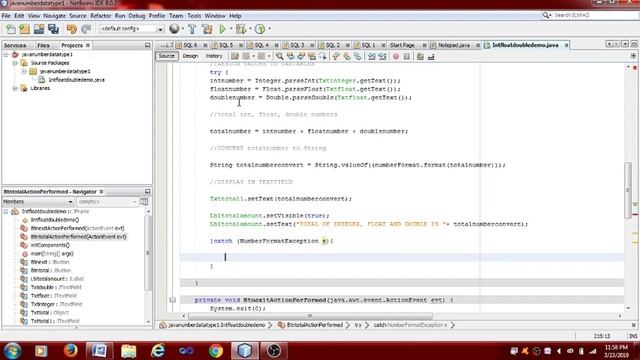640x360 pixels.
Task: Open the File menu
Action: click(6, 16)
